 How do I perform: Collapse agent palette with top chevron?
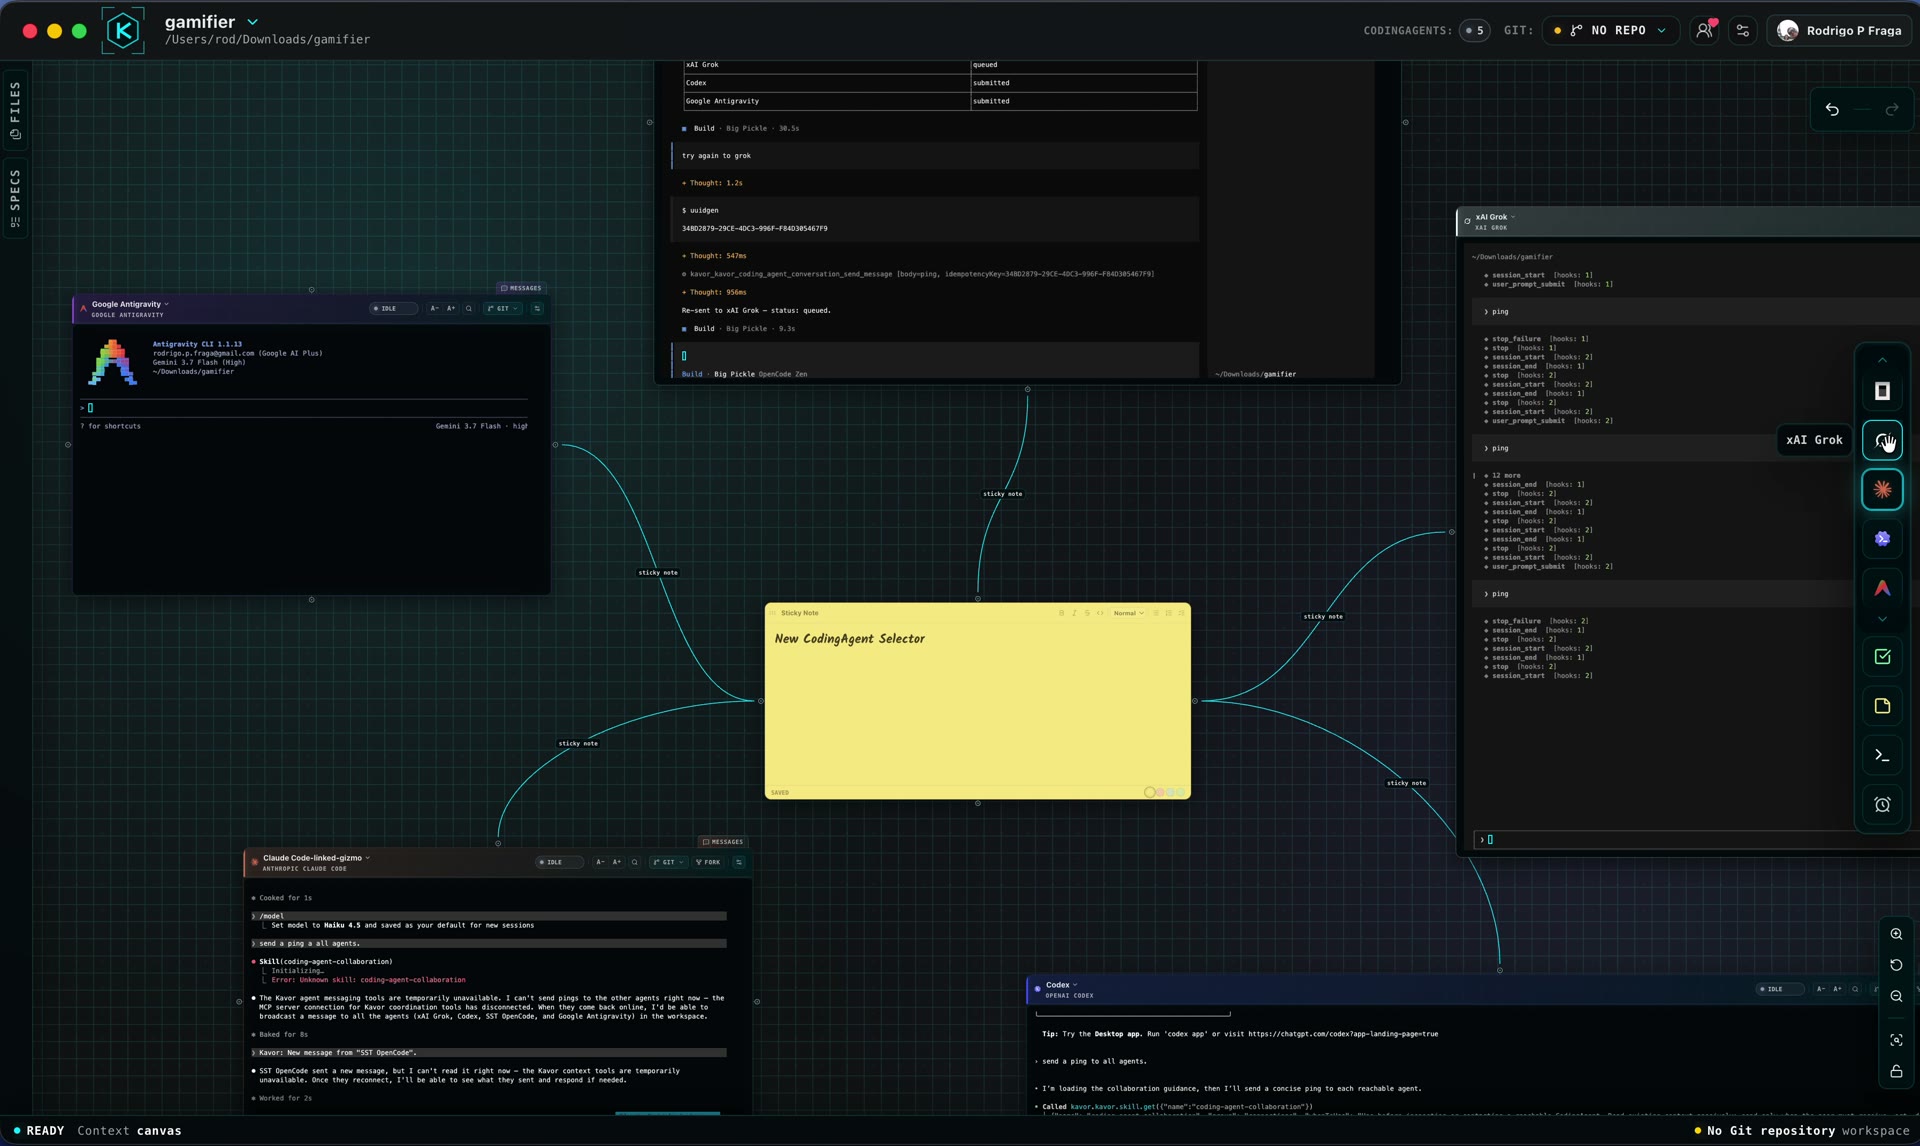tap(1882, 360)
